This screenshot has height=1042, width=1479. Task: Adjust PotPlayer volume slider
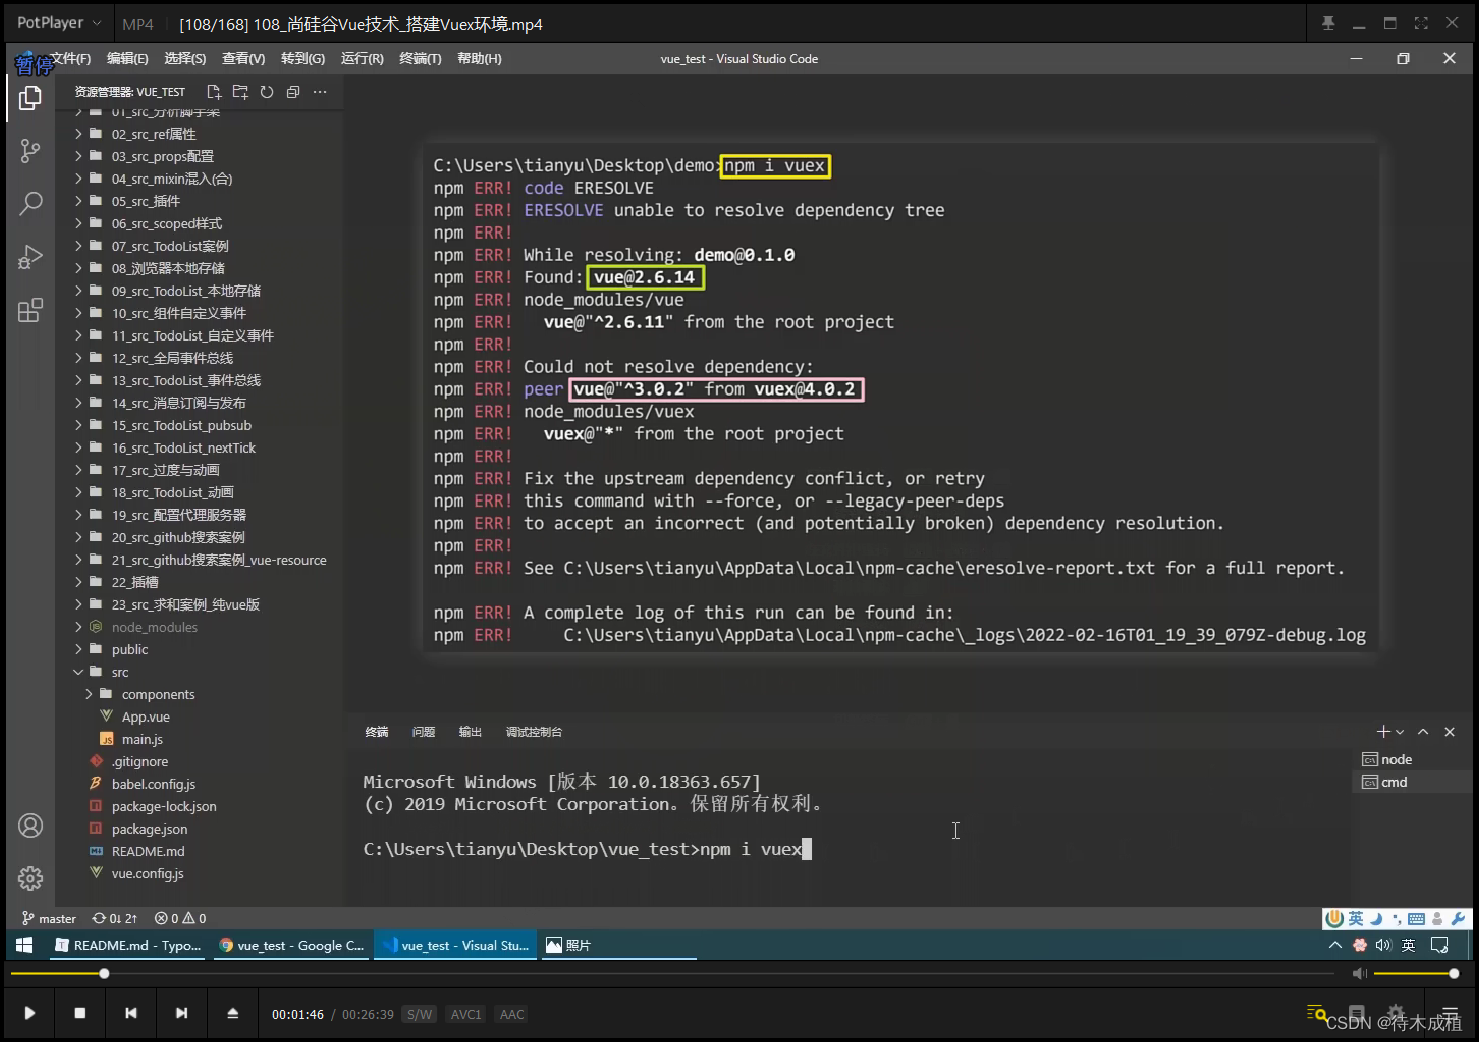[1415, 973]
